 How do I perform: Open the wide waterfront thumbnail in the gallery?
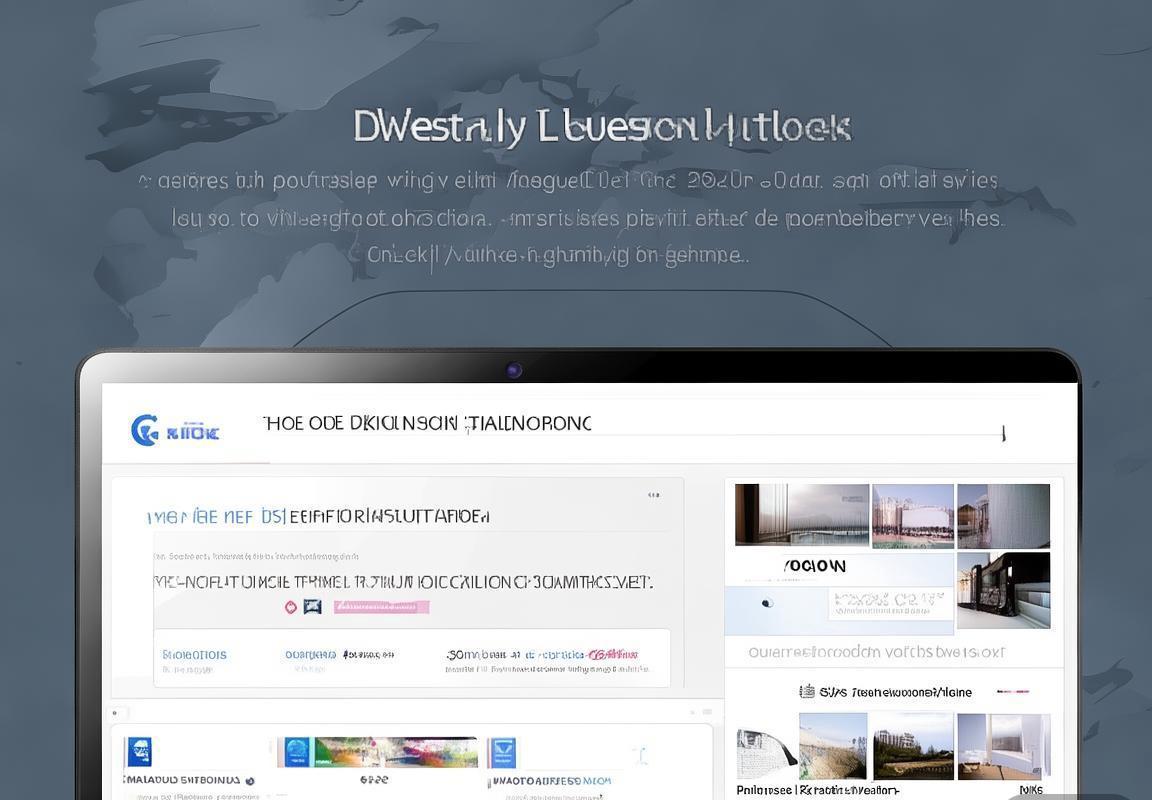[802, 514]
